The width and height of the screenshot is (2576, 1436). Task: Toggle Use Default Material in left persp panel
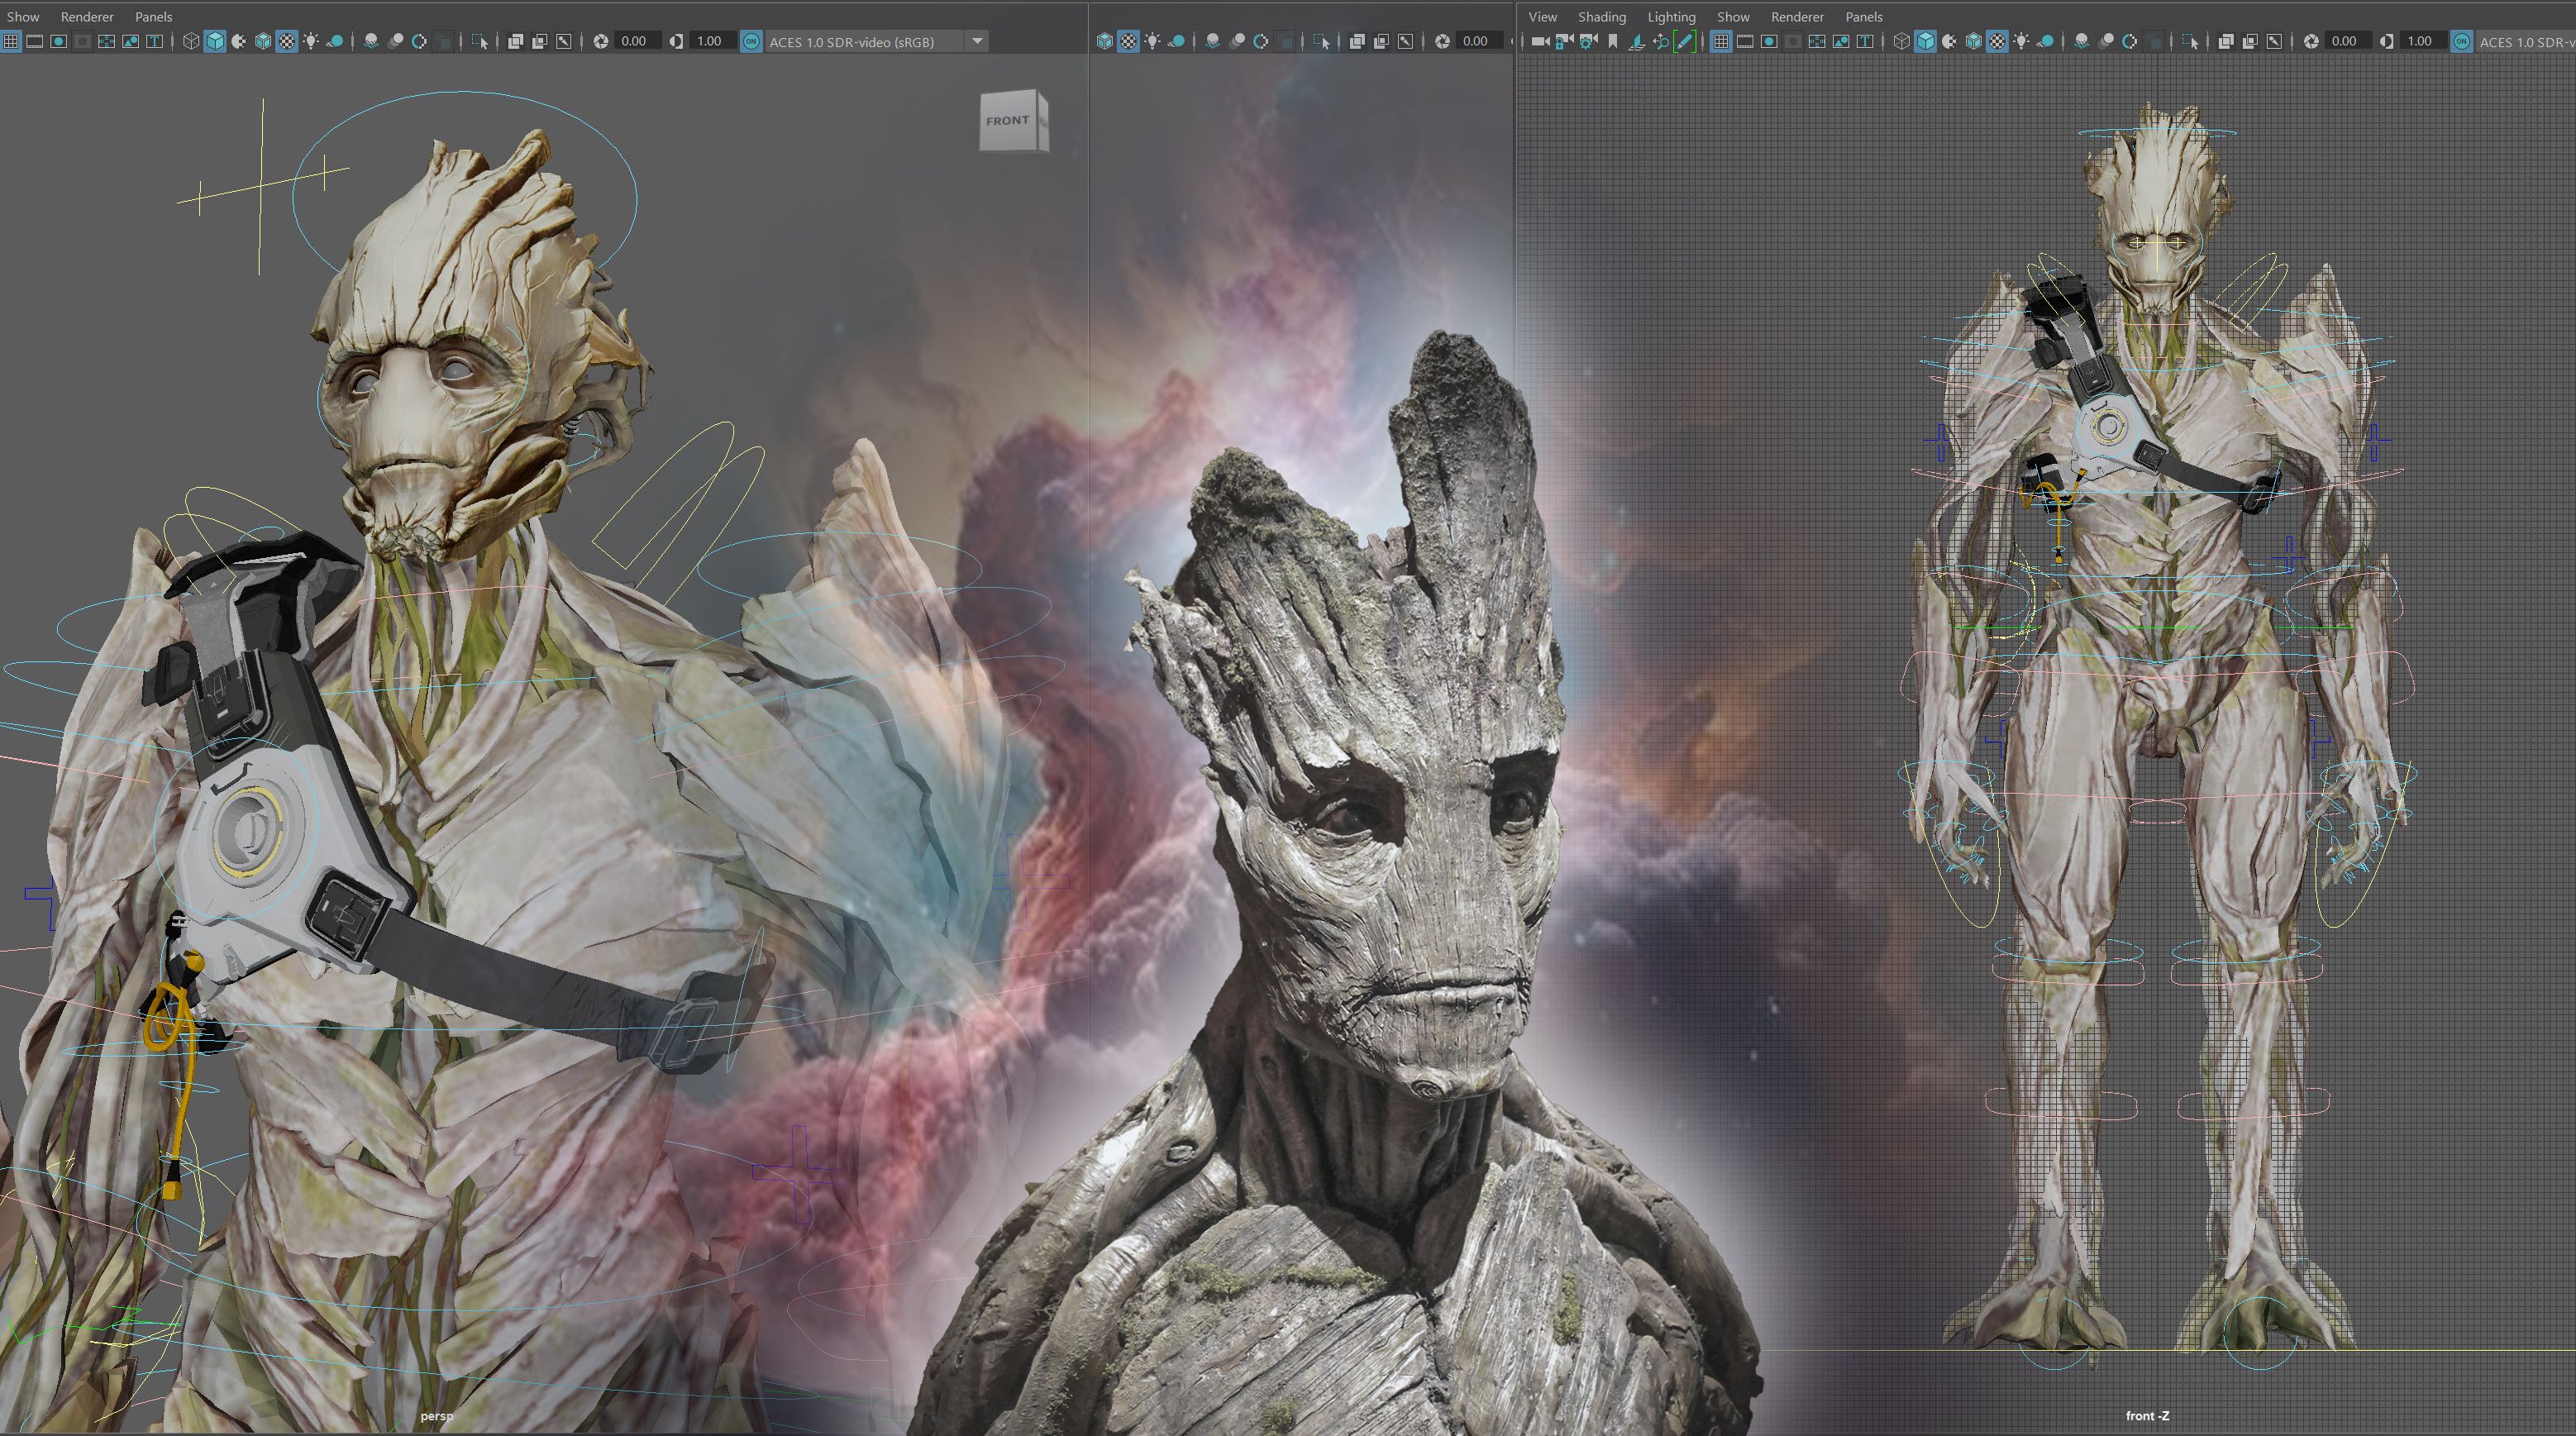coord(239,41)
